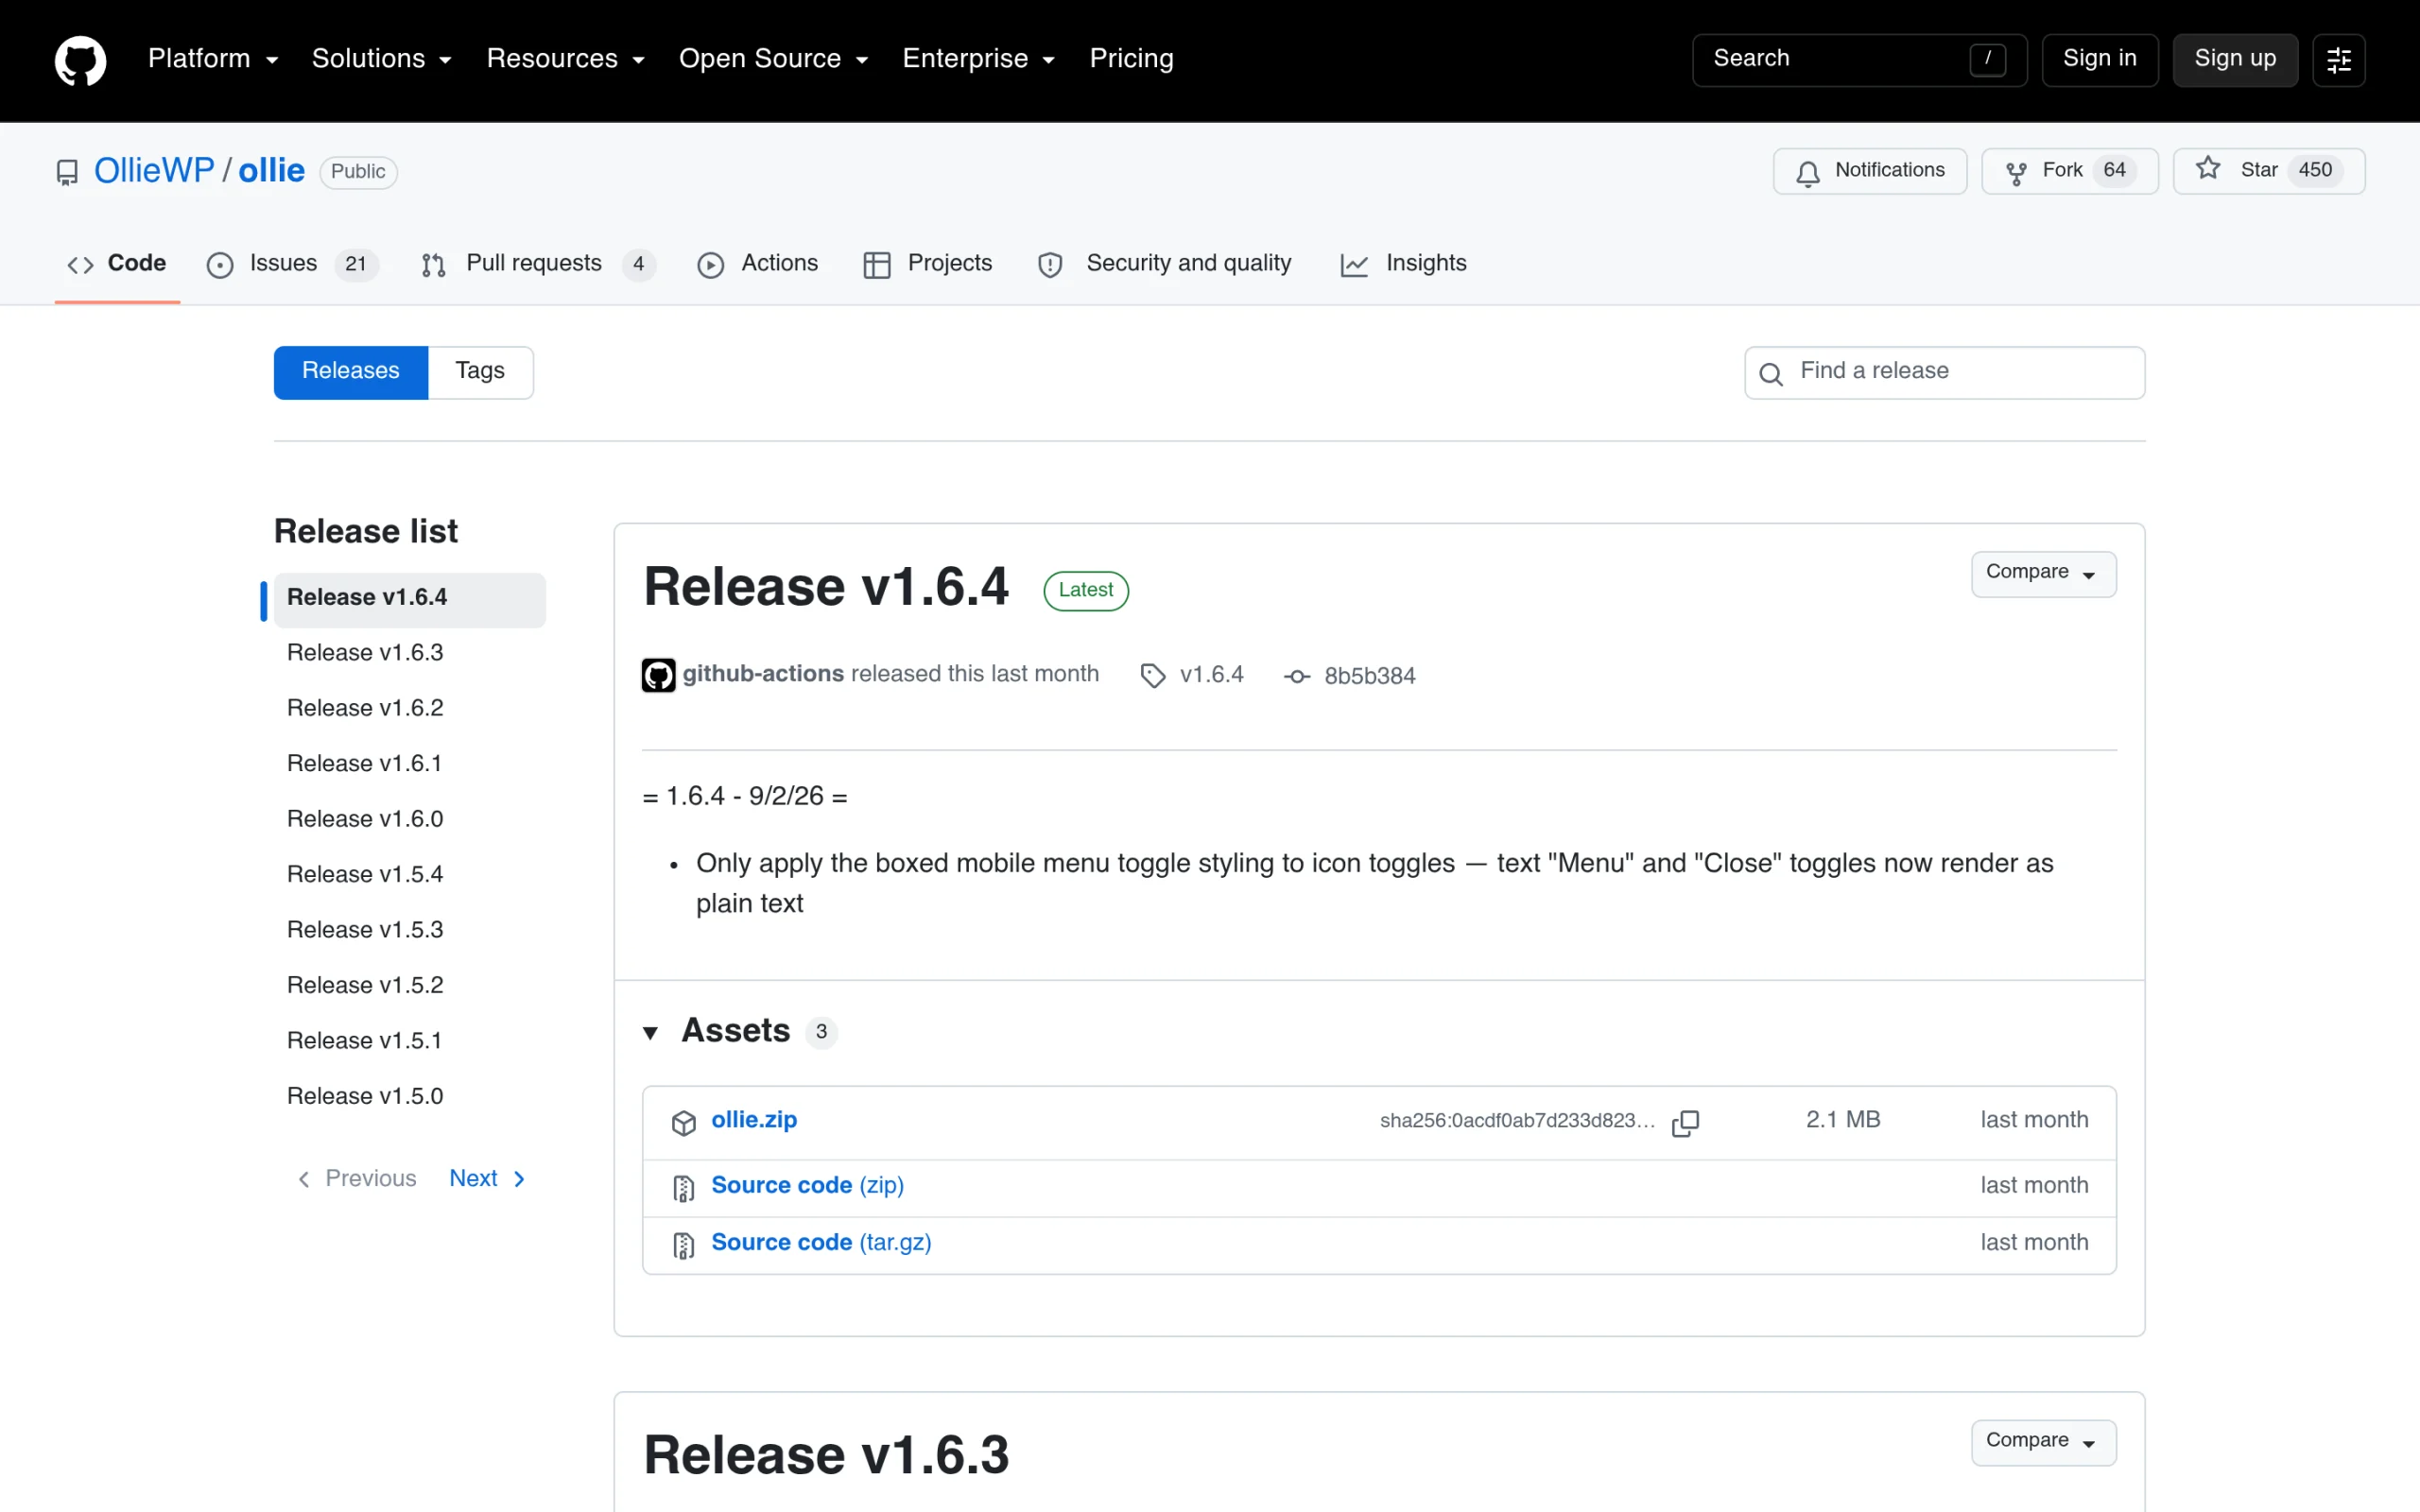Go to Next page of releases
2420x1512 pixels.
click(x=488, y=1179)
